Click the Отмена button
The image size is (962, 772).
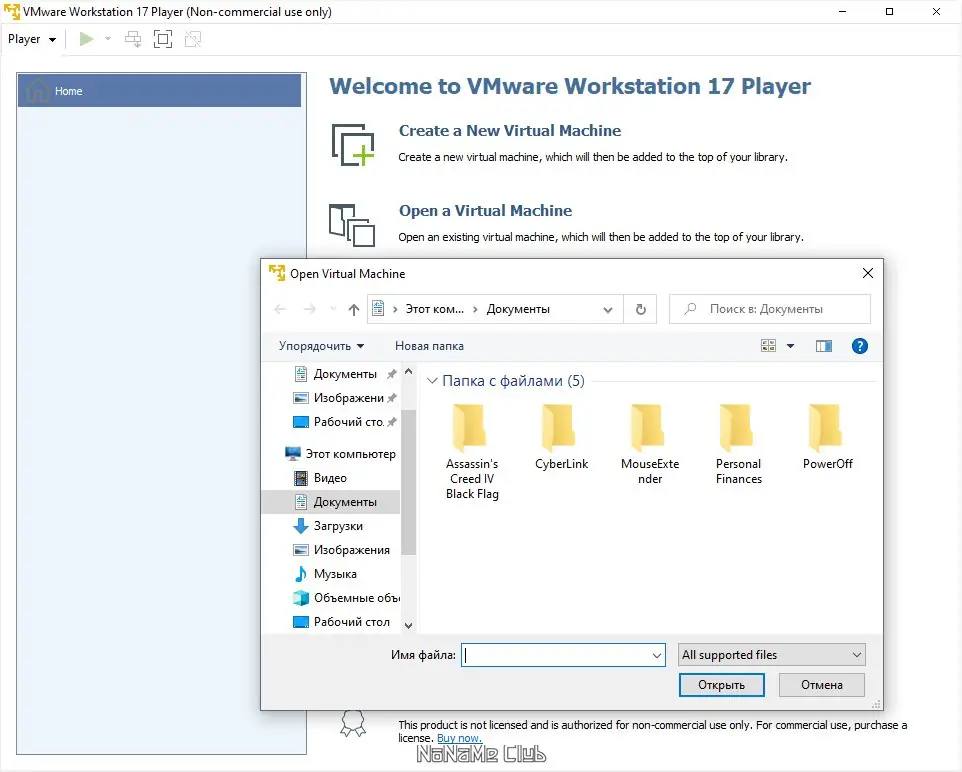click(822, 685)
